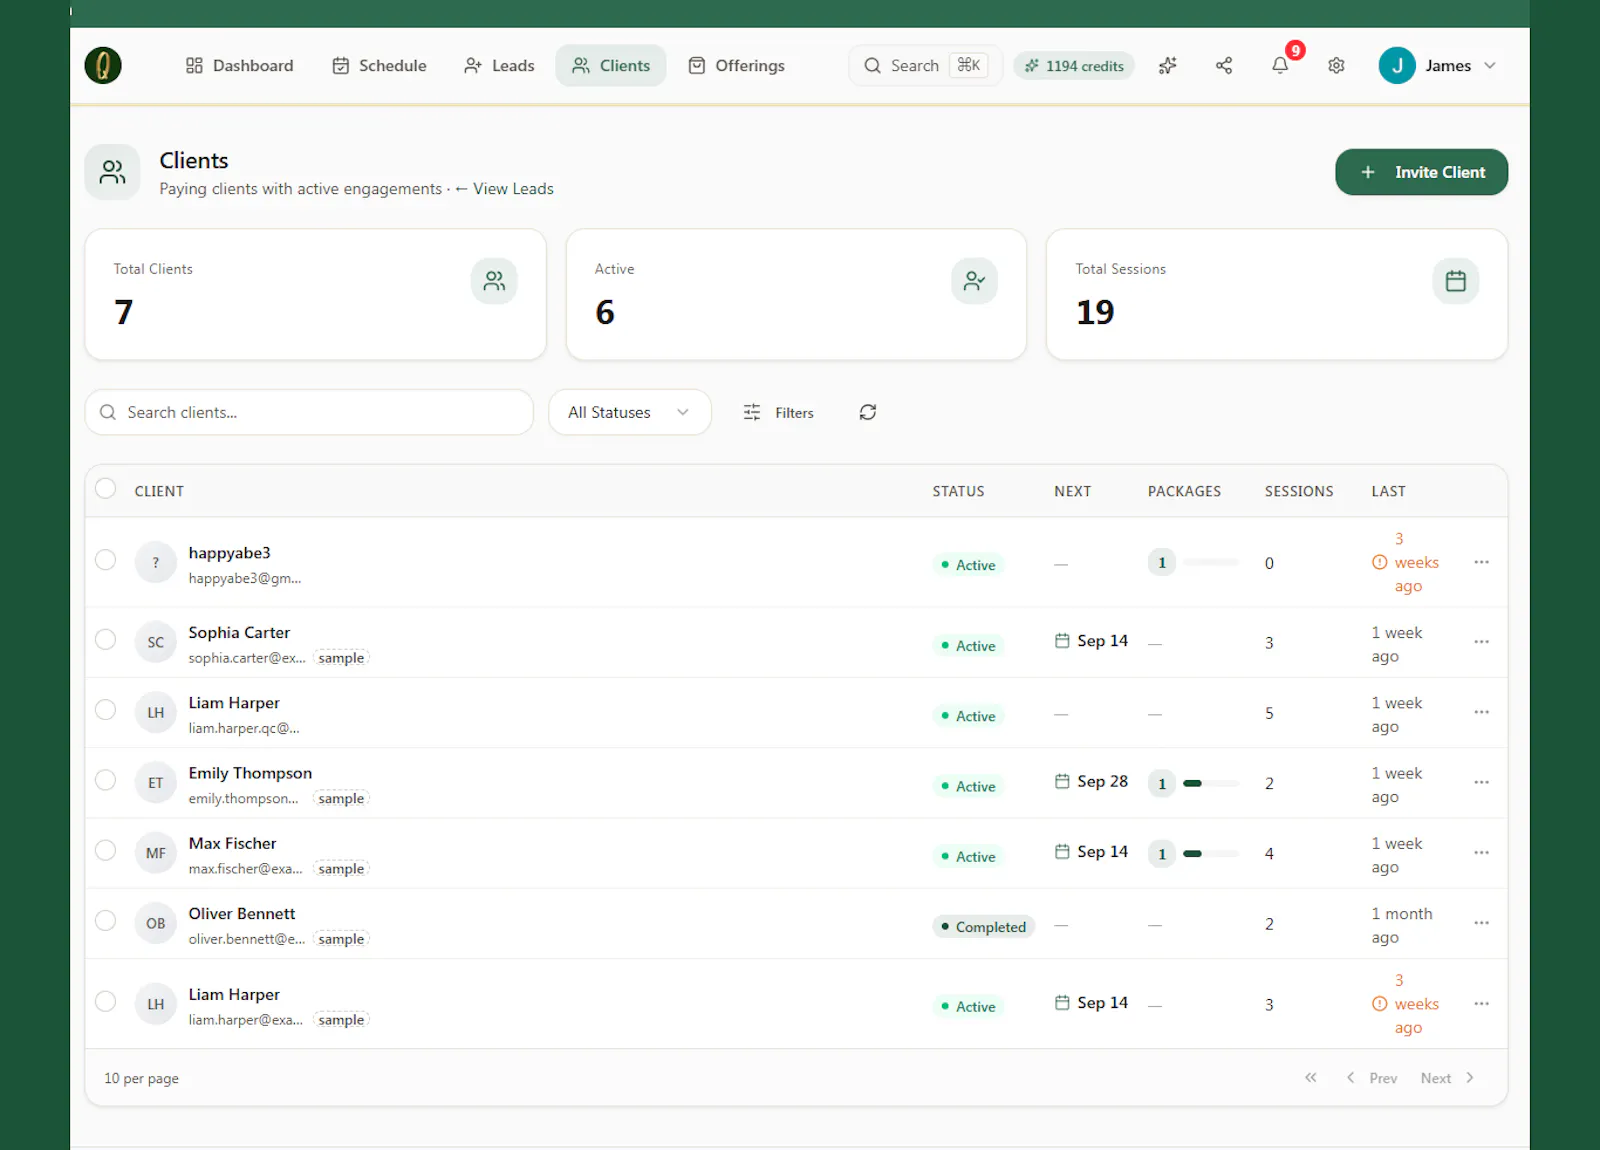The width and height of the screenshot is (1600, 1150).
Task: Open more options for Oliver Bennett row
Action: click(1482, 923)
